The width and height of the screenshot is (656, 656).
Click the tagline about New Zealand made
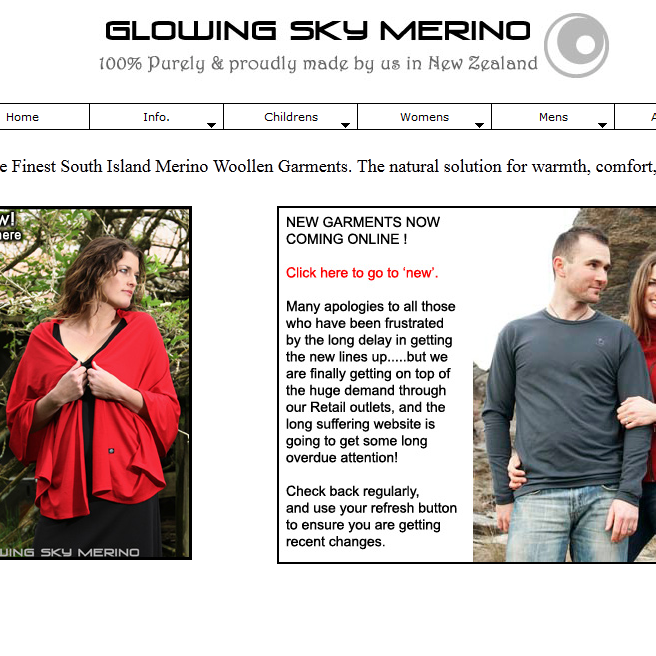pyautogui.click(x=318, y=64)
